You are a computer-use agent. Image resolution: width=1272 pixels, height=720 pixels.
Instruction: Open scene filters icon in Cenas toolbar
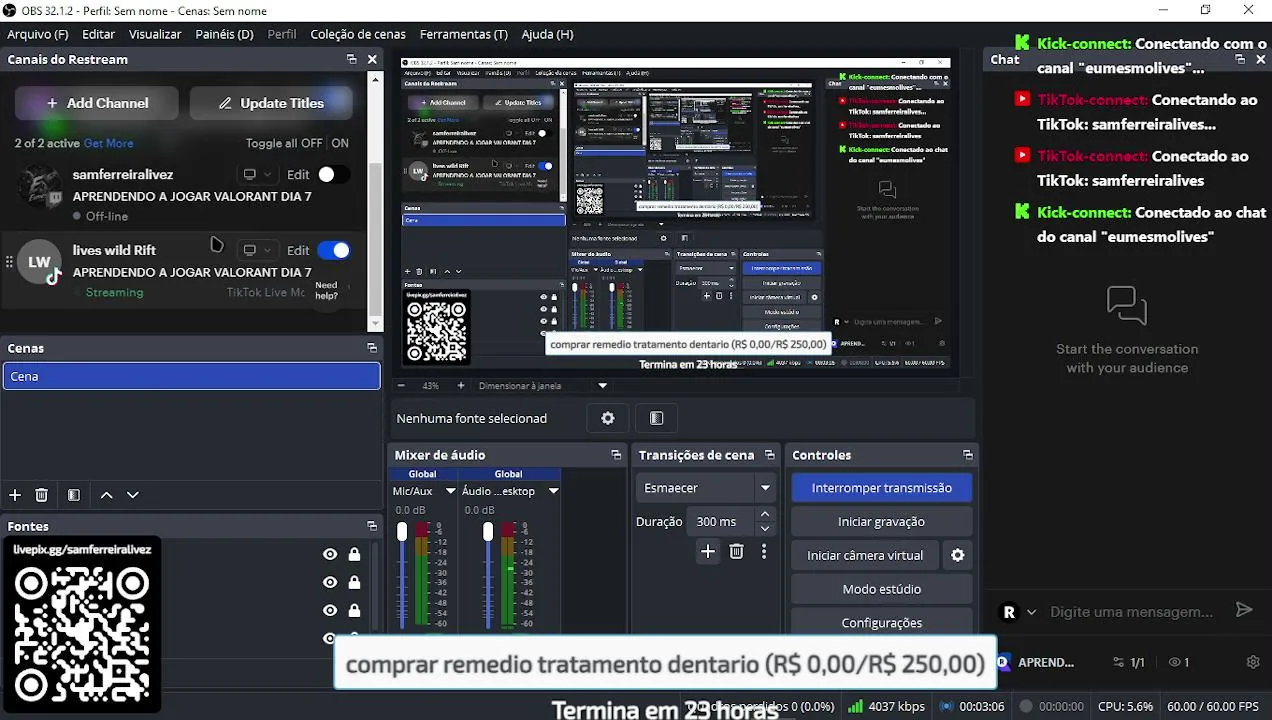pos(74,495)
